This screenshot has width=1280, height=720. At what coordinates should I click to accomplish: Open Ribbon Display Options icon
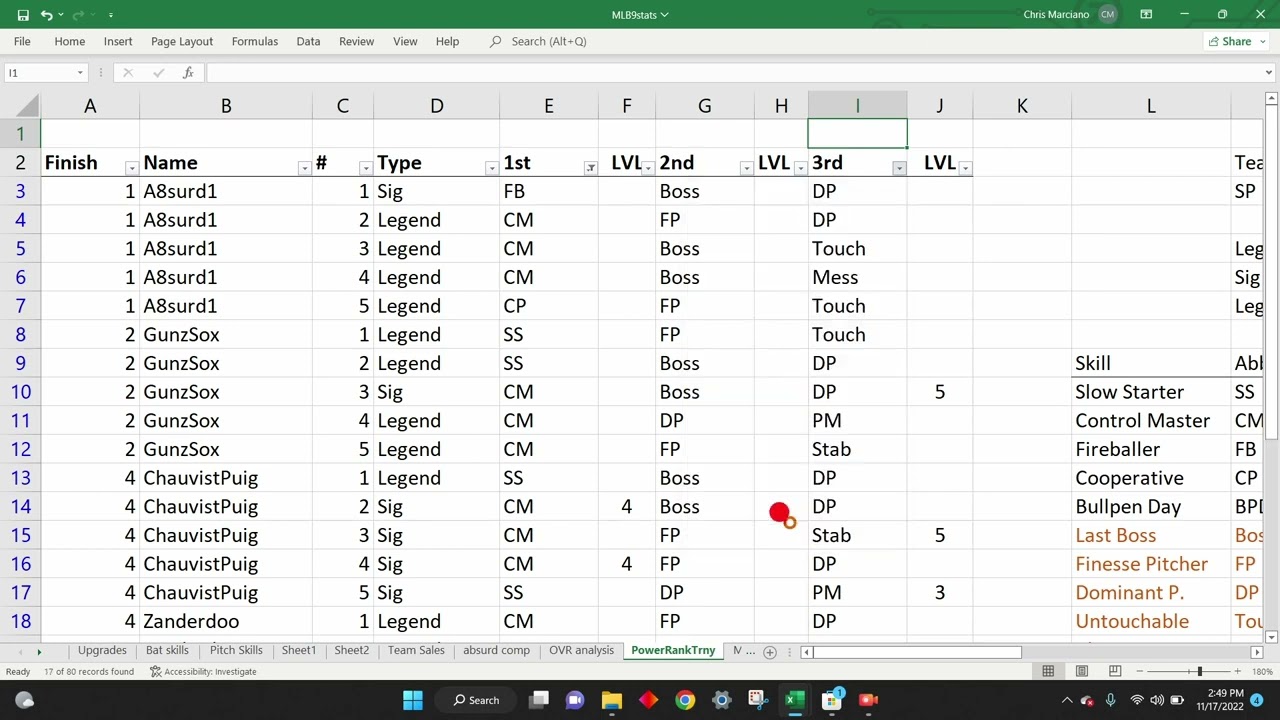(1146, 15)
